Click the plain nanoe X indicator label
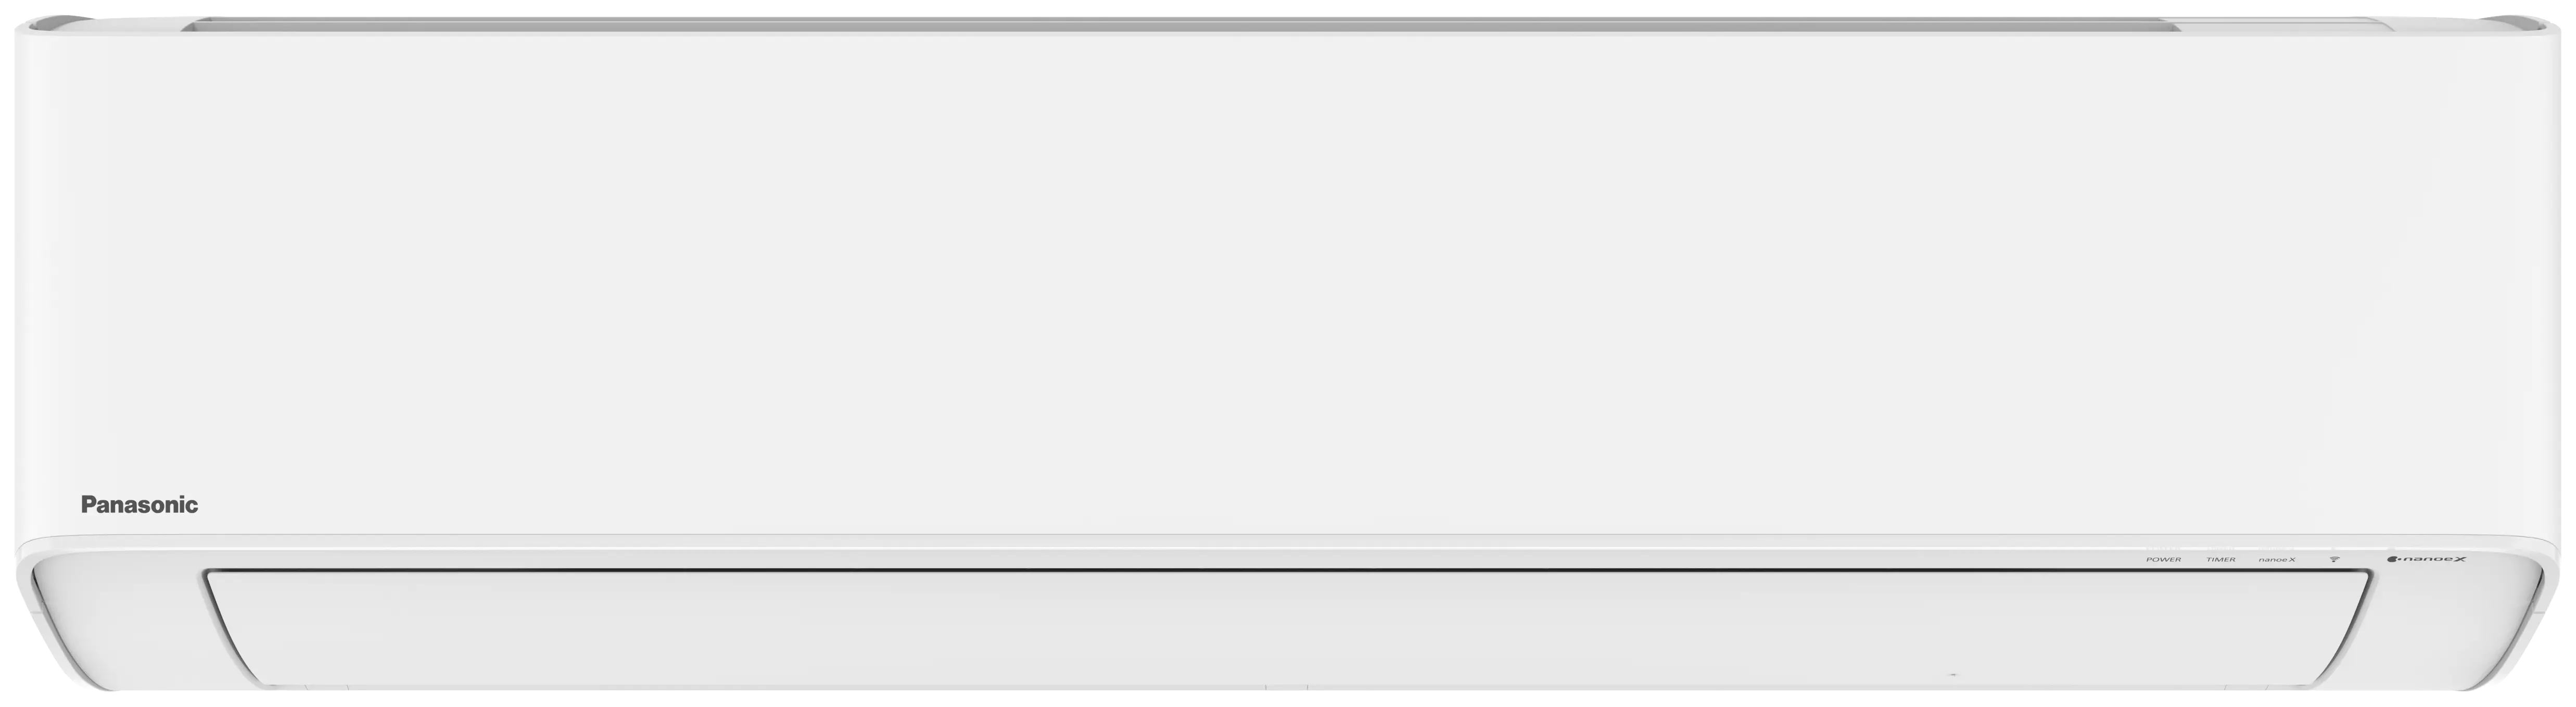Screen dimensions: 2576x707 tap(2277, 559)
